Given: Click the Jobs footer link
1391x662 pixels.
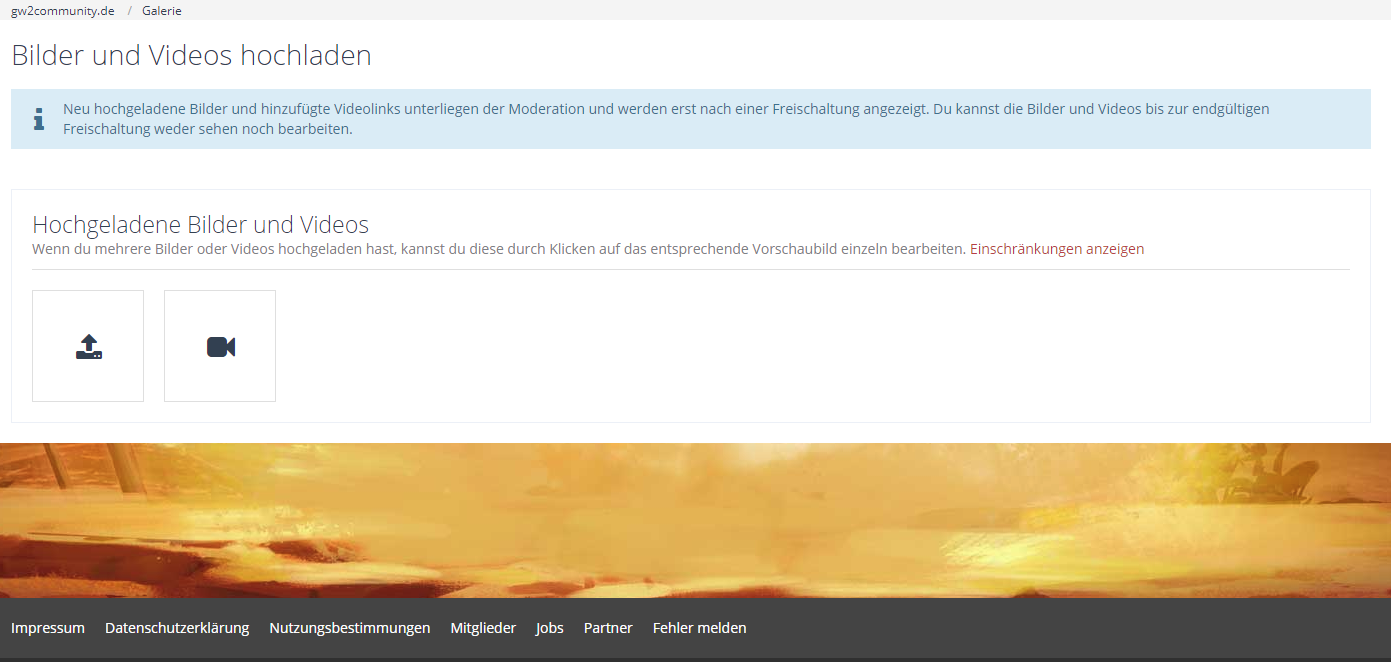Looking at the screenshot, I should [x=549, y=628].
